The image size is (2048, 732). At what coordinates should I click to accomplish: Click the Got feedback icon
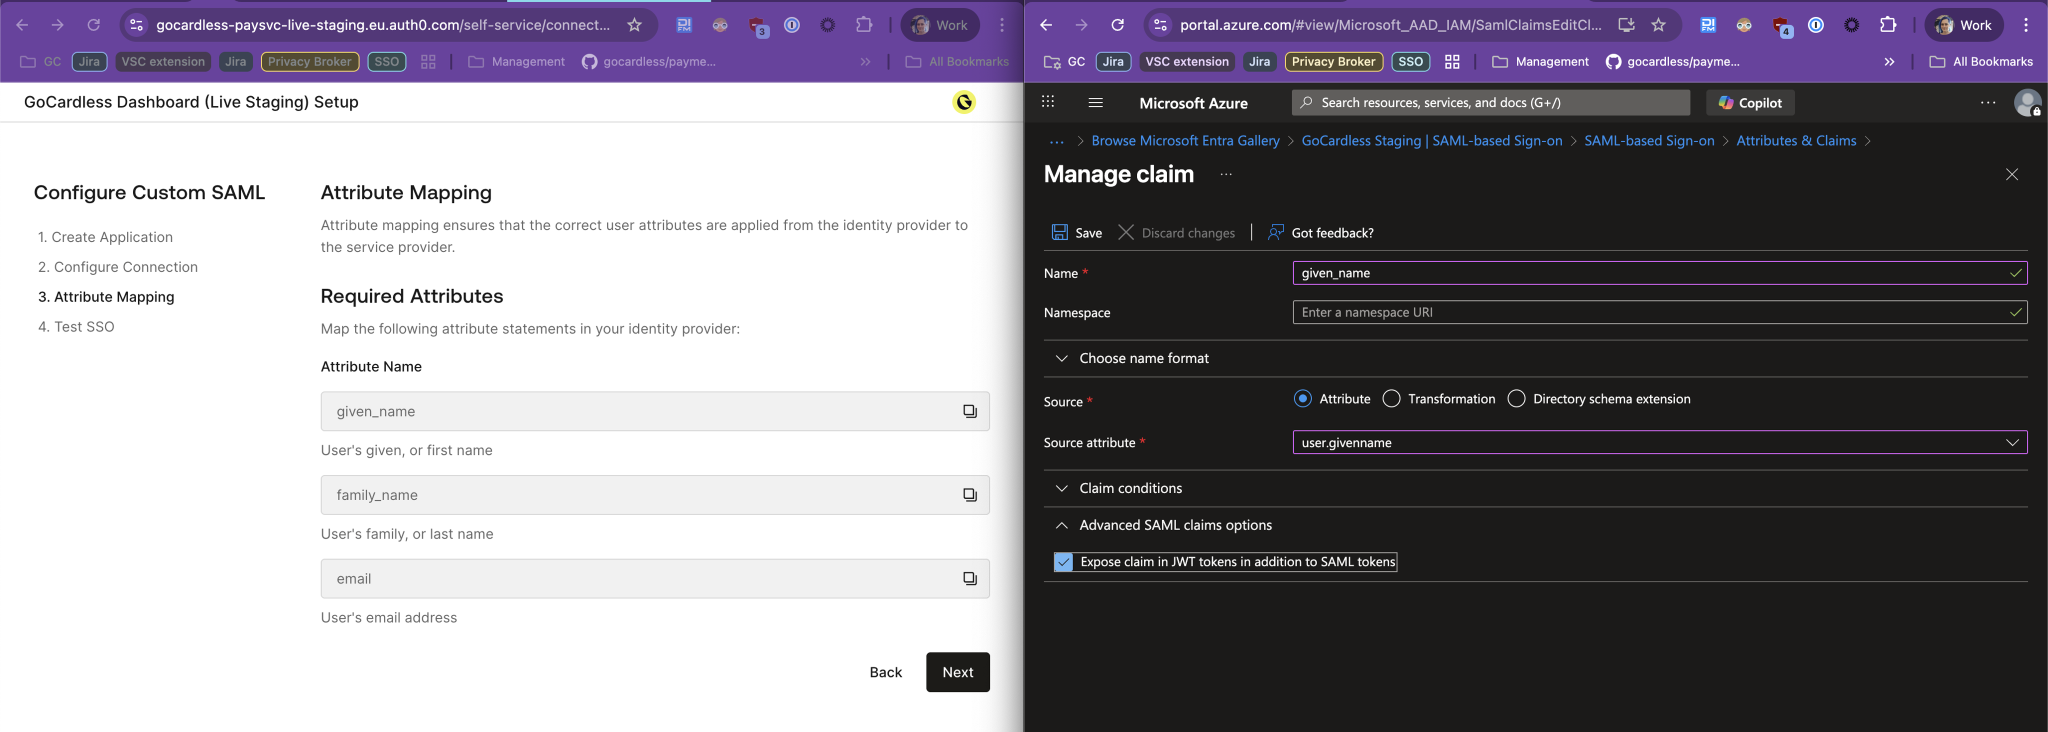click(1276, 232)
